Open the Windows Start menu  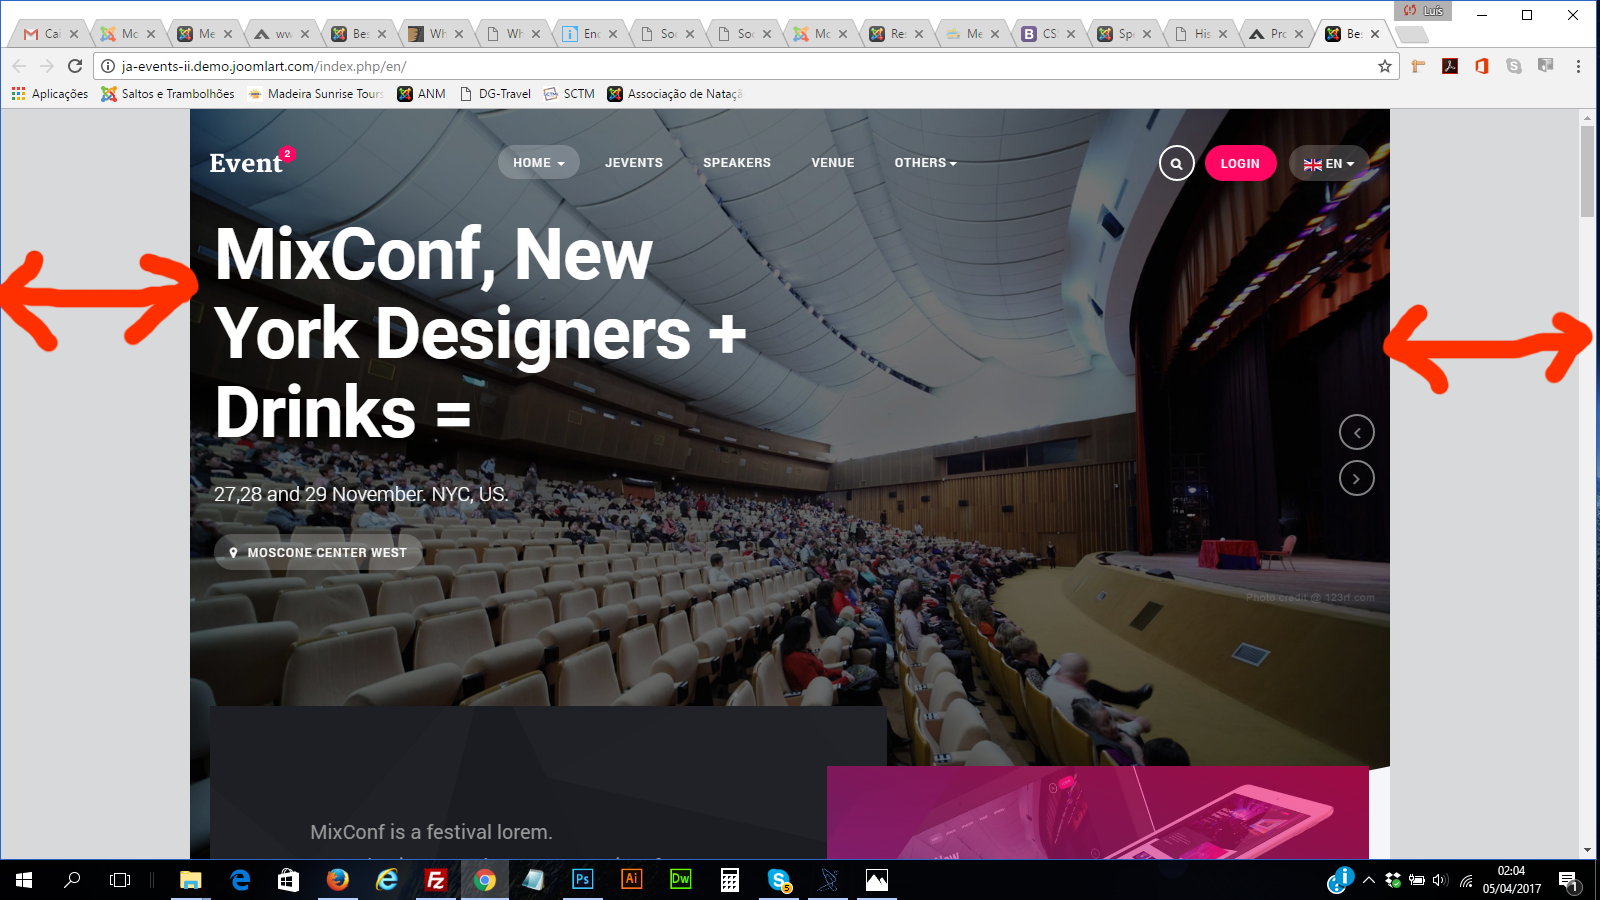pyautogui.click(x=24, y=880)
